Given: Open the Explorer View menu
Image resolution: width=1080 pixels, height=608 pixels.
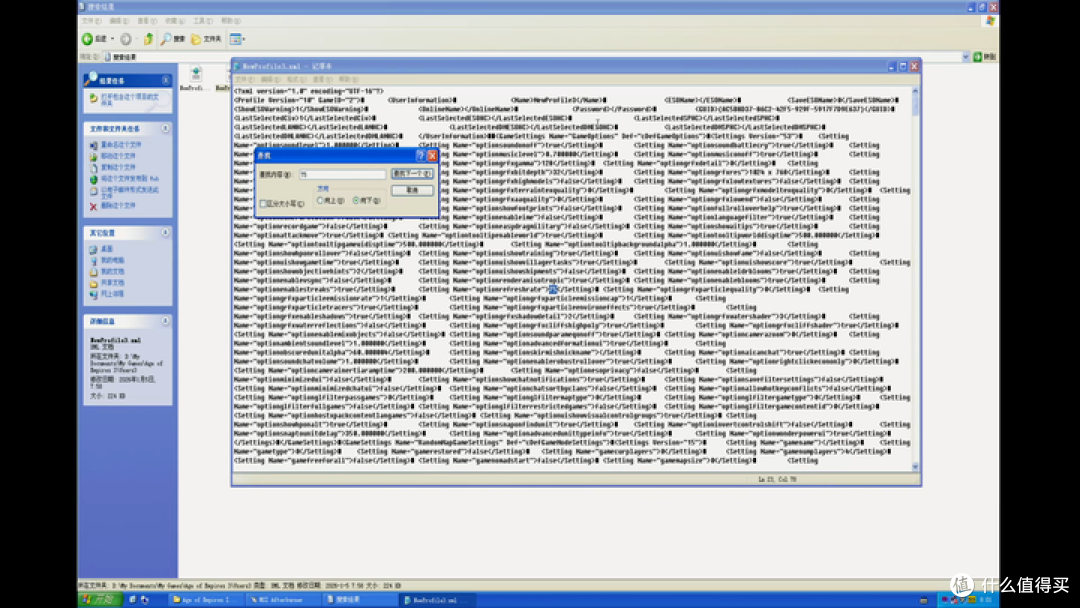Looking at the screenshot, I should point(146,21).
